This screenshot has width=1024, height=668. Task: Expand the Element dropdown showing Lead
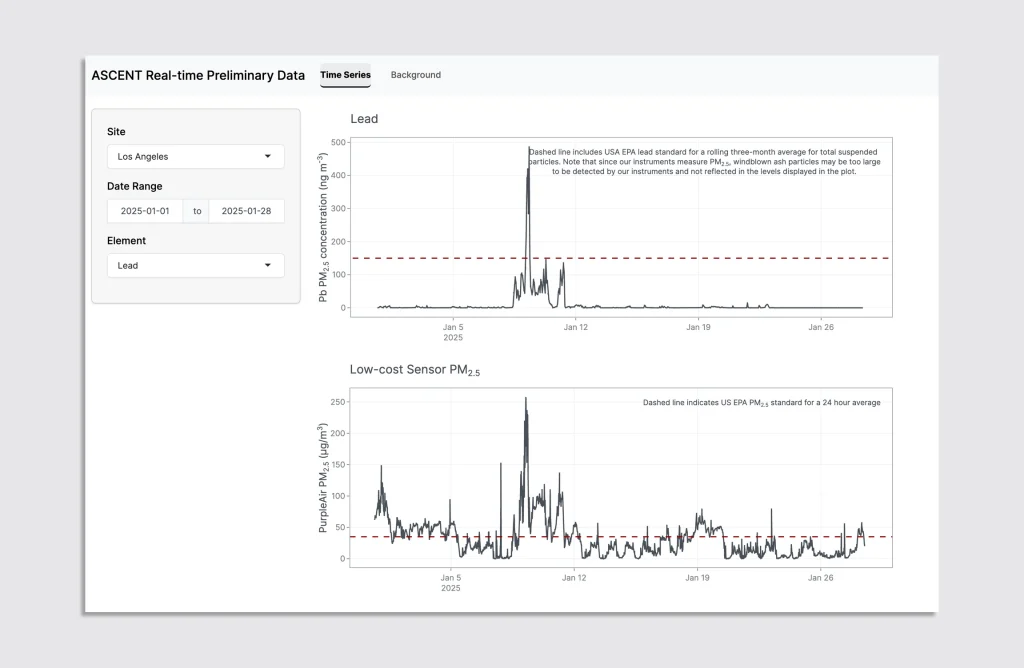coord(195,266)
